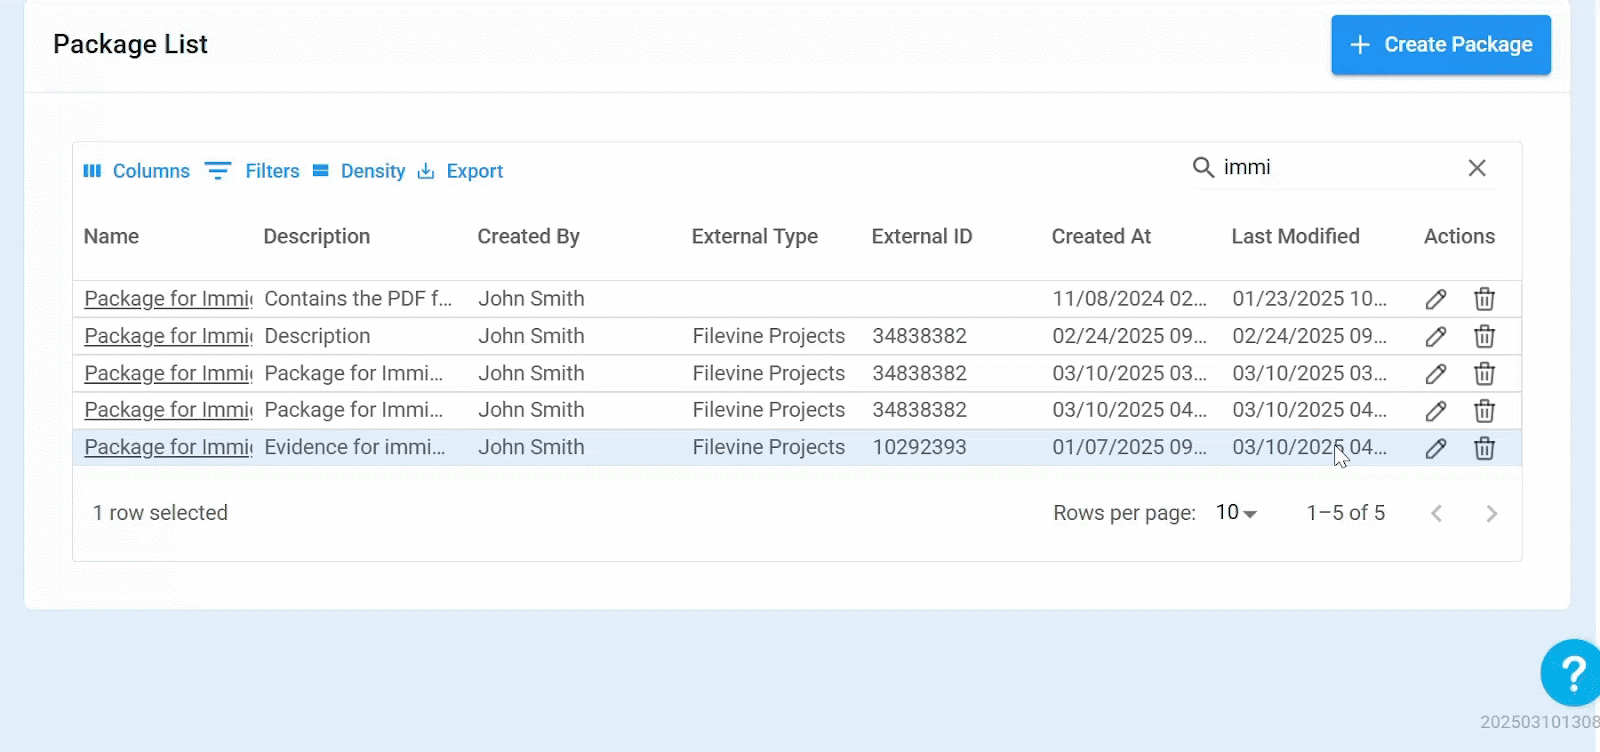Image resolution: width=1600 pixels, height=752 pixels.
Task: Sort by the Description column header
Action: (317, 237)
